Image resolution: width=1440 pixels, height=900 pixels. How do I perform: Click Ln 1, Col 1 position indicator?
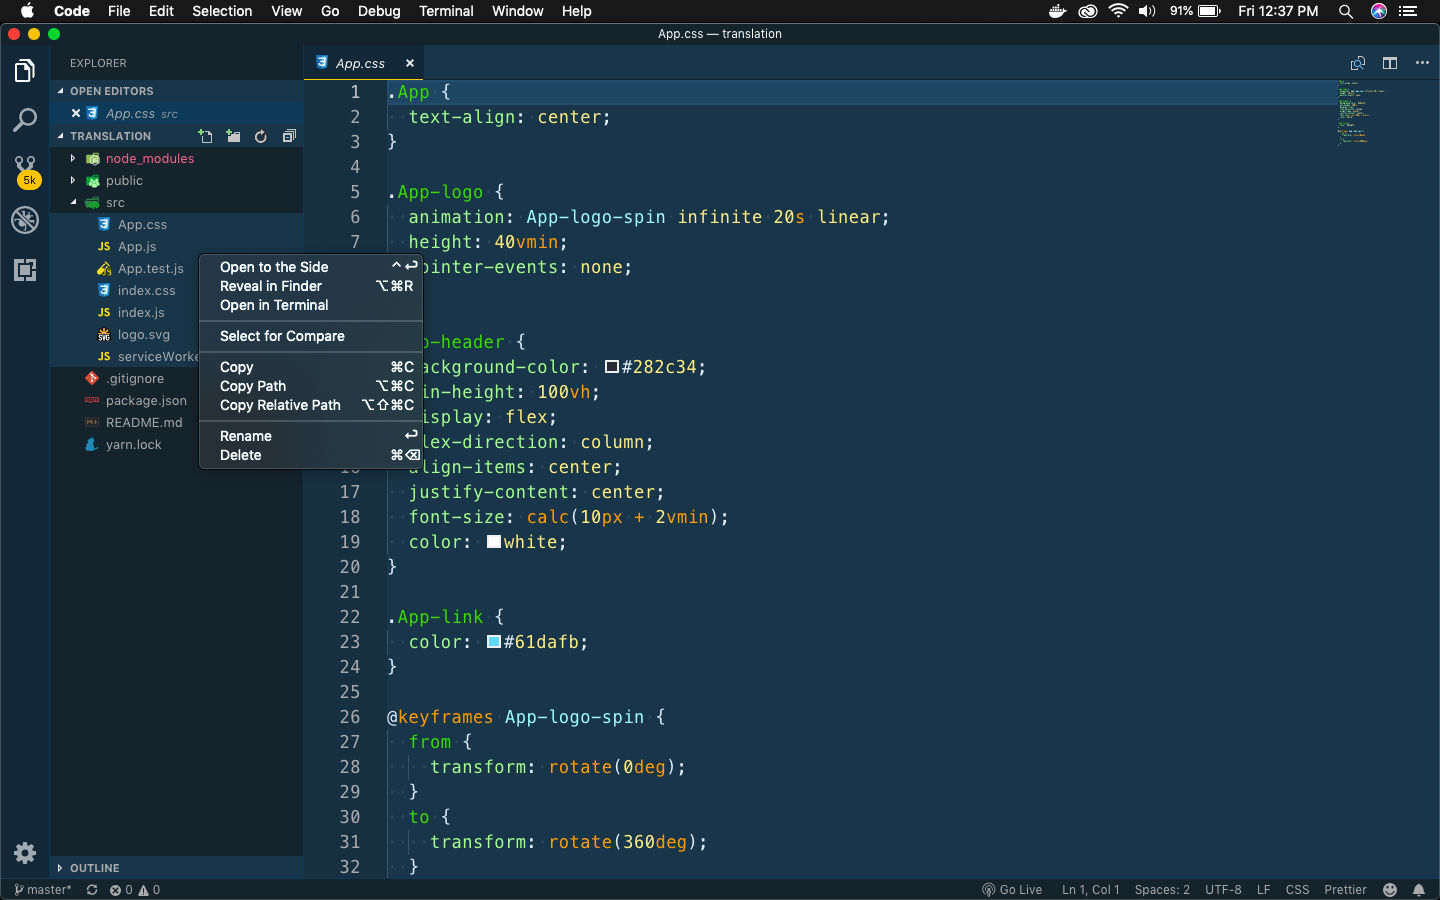[x=1090, y=890]
